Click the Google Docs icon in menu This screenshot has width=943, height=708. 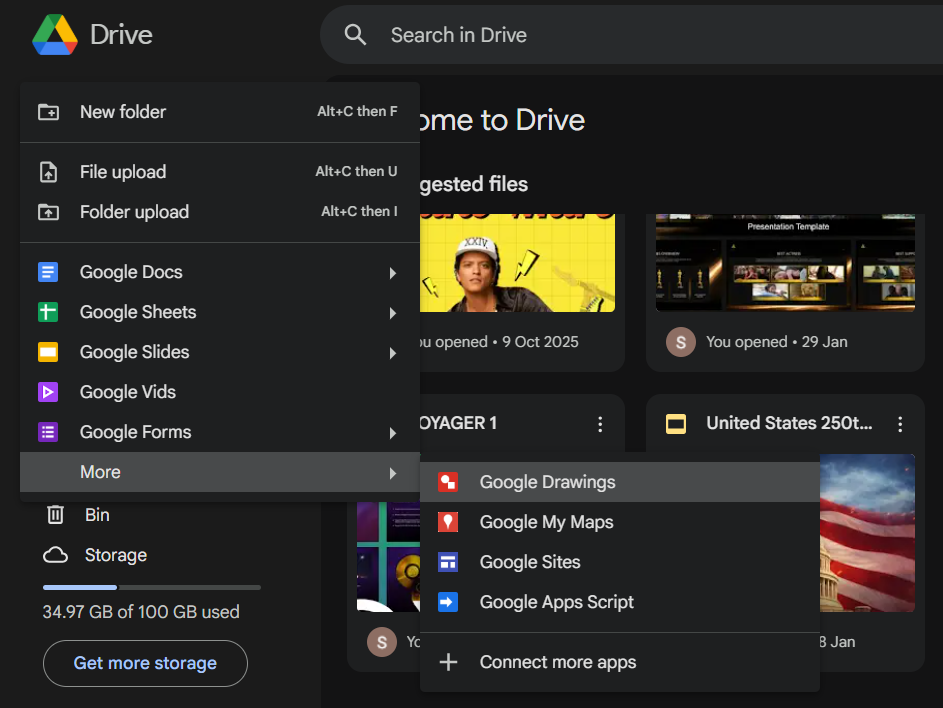point(48,272)
